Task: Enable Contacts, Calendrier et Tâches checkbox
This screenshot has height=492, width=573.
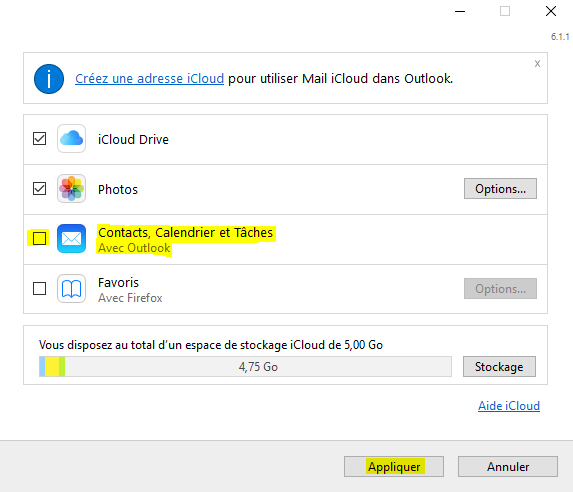Action: click(39, 239)
